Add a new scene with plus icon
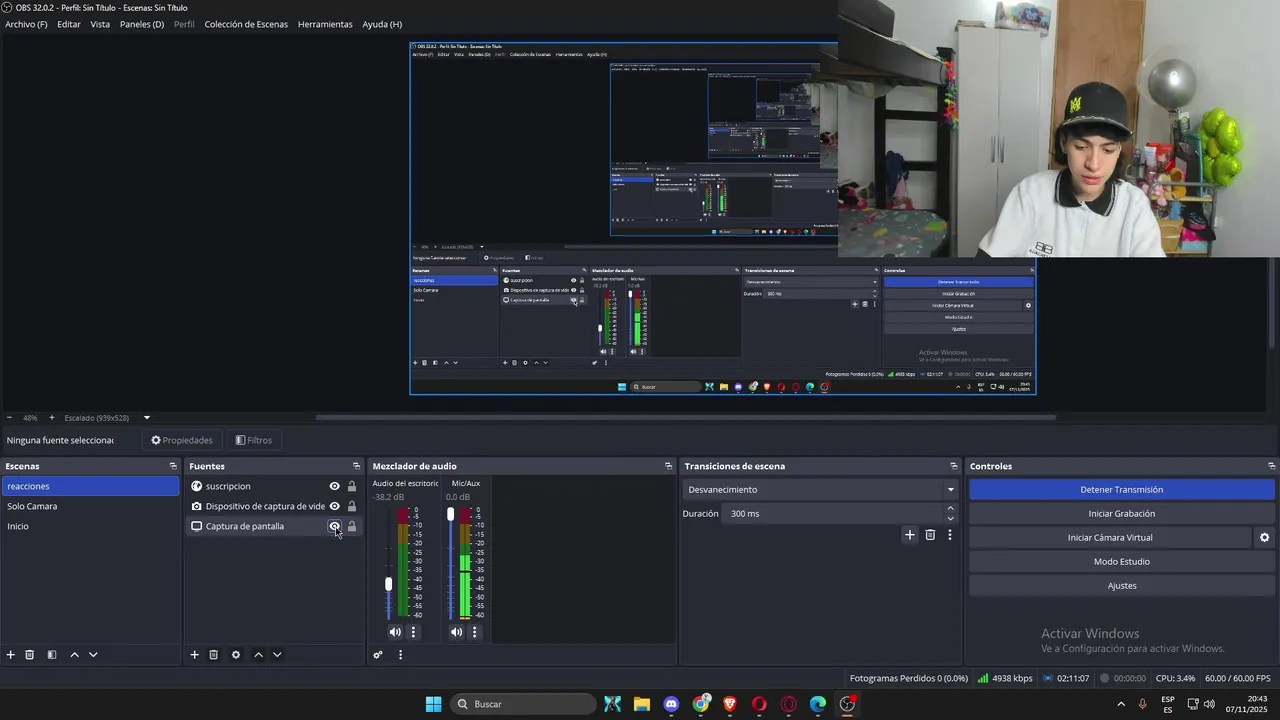Image resolution: width=1280 pixels, height=720 pixels. (11, 655)
